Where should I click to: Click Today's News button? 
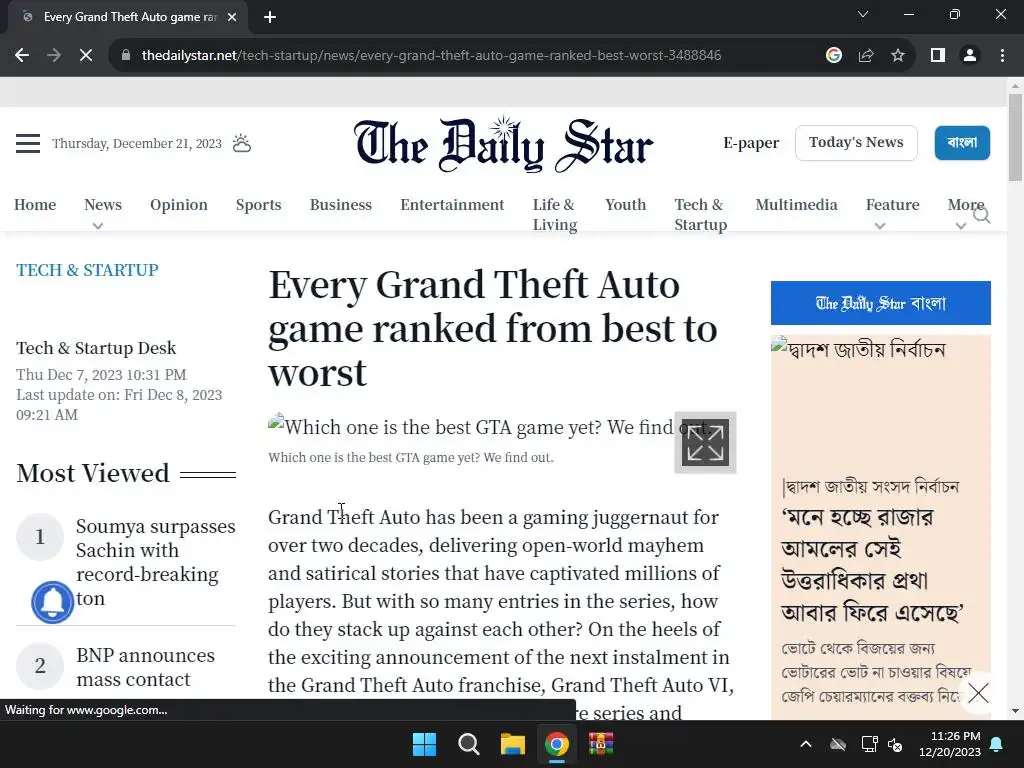pyautogui.click(x=856, y=142)
